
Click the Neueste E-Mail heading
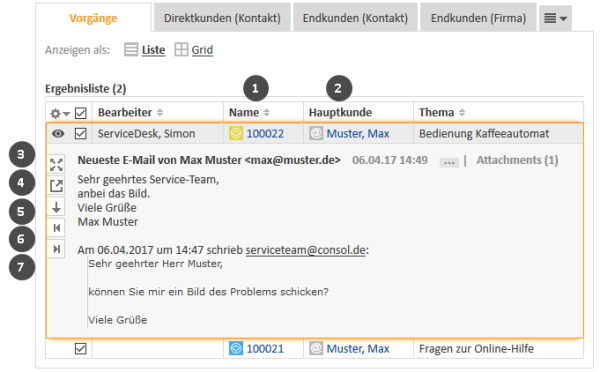[209, 160]
